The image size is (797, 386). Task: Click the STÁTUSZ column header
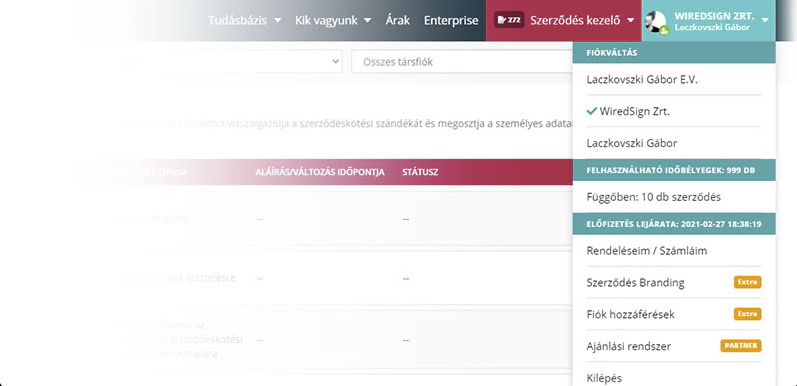coord(420,172)
